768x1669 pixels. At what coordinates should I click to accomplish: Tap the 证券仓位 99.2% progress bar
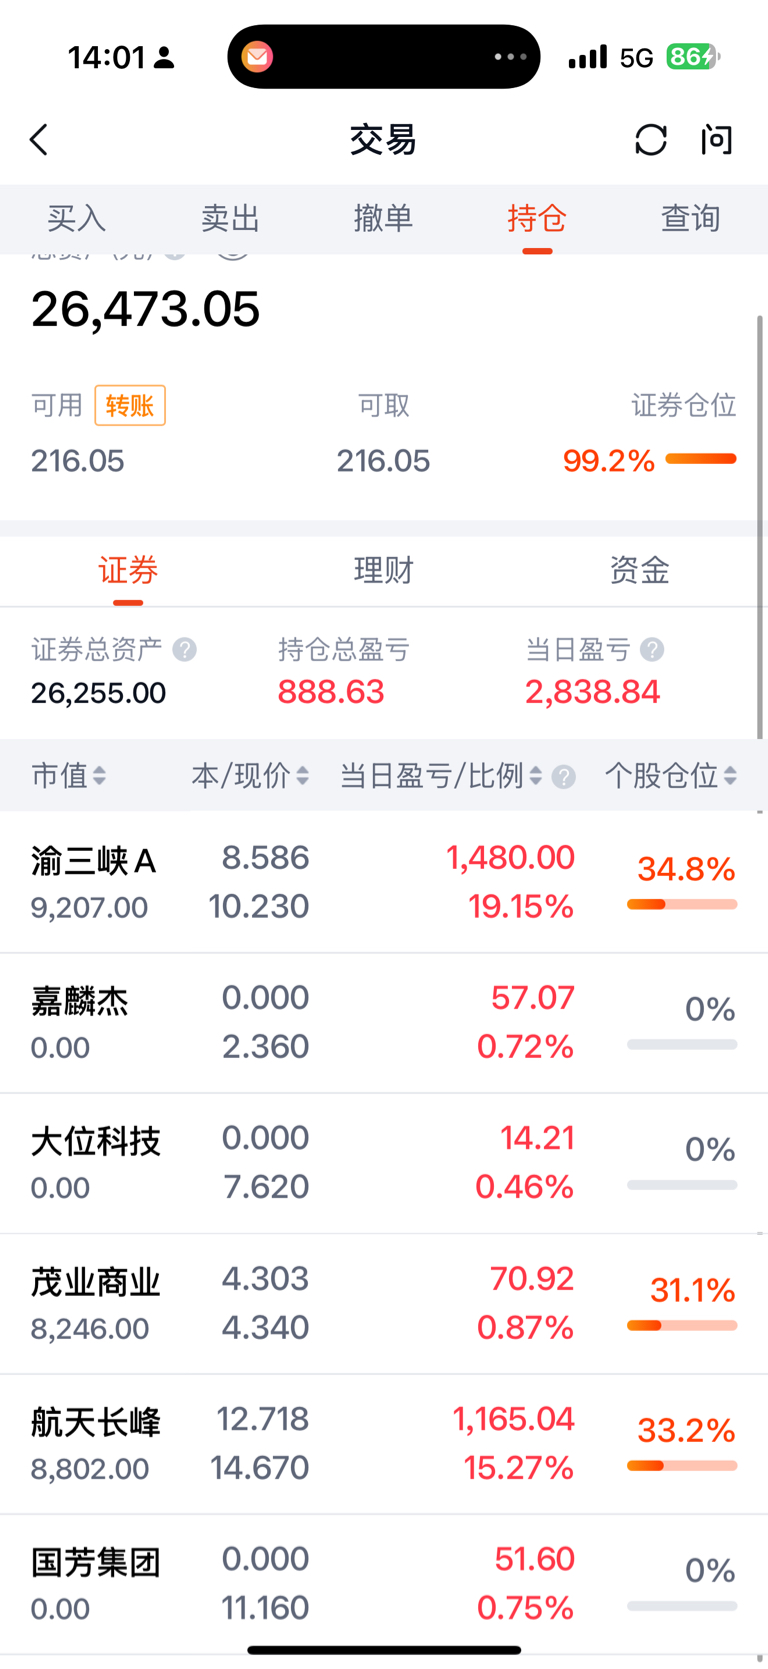click(701, 459)
